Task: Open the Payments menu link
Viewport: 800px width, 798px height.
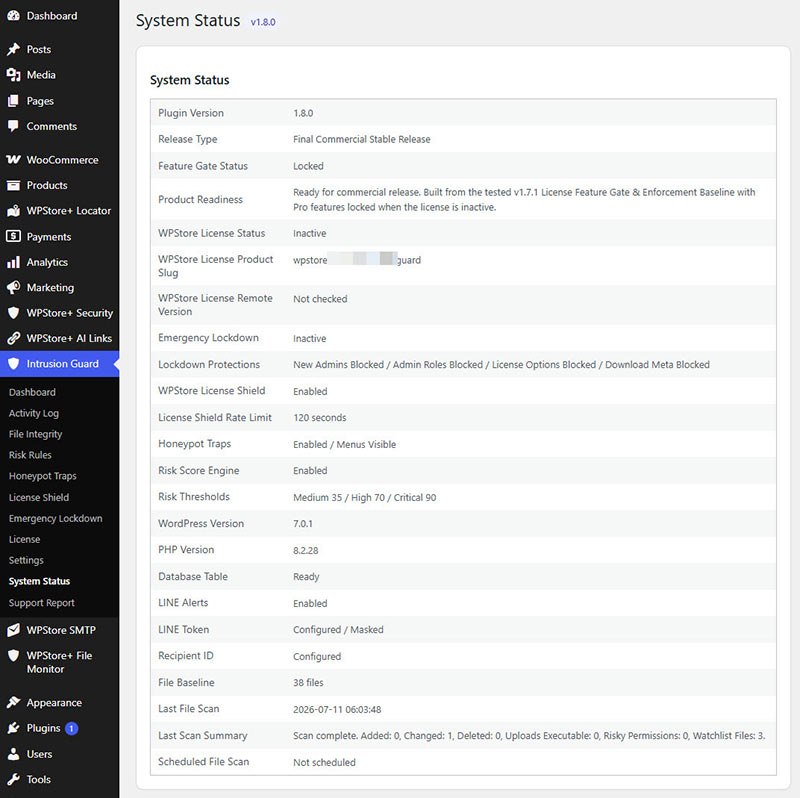Action: click(49, 237)
